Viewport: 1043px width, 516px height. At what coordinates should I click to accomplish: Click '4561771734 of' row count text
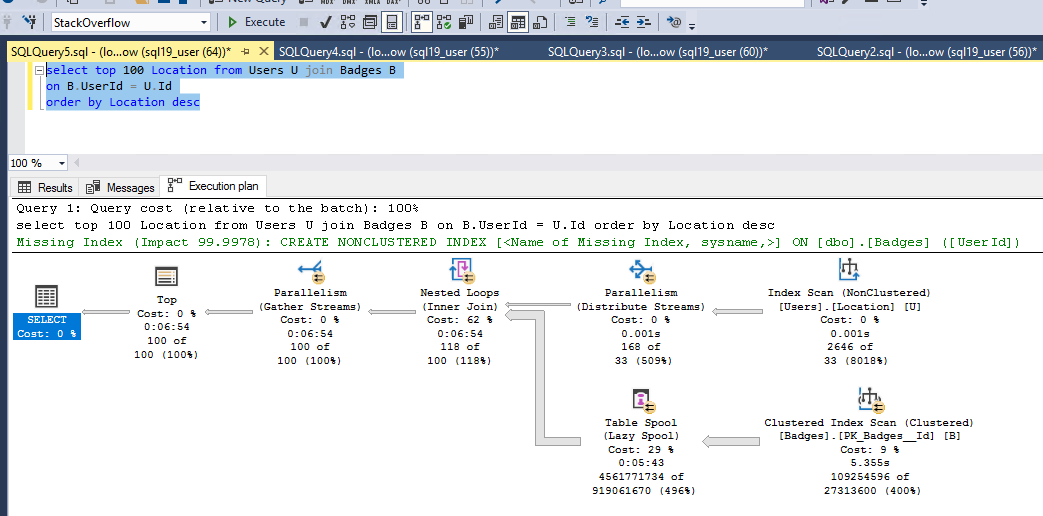641,477
